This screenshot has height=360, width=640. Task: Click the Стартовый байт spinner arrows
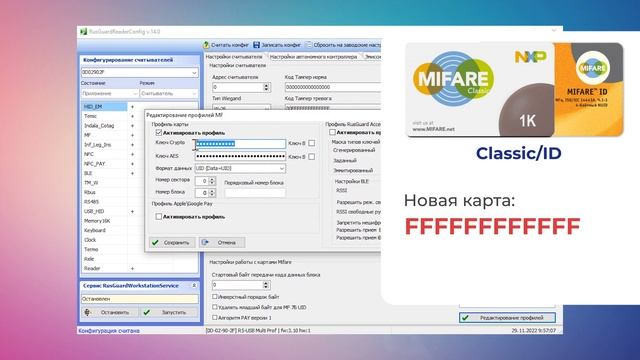(266, 285)
